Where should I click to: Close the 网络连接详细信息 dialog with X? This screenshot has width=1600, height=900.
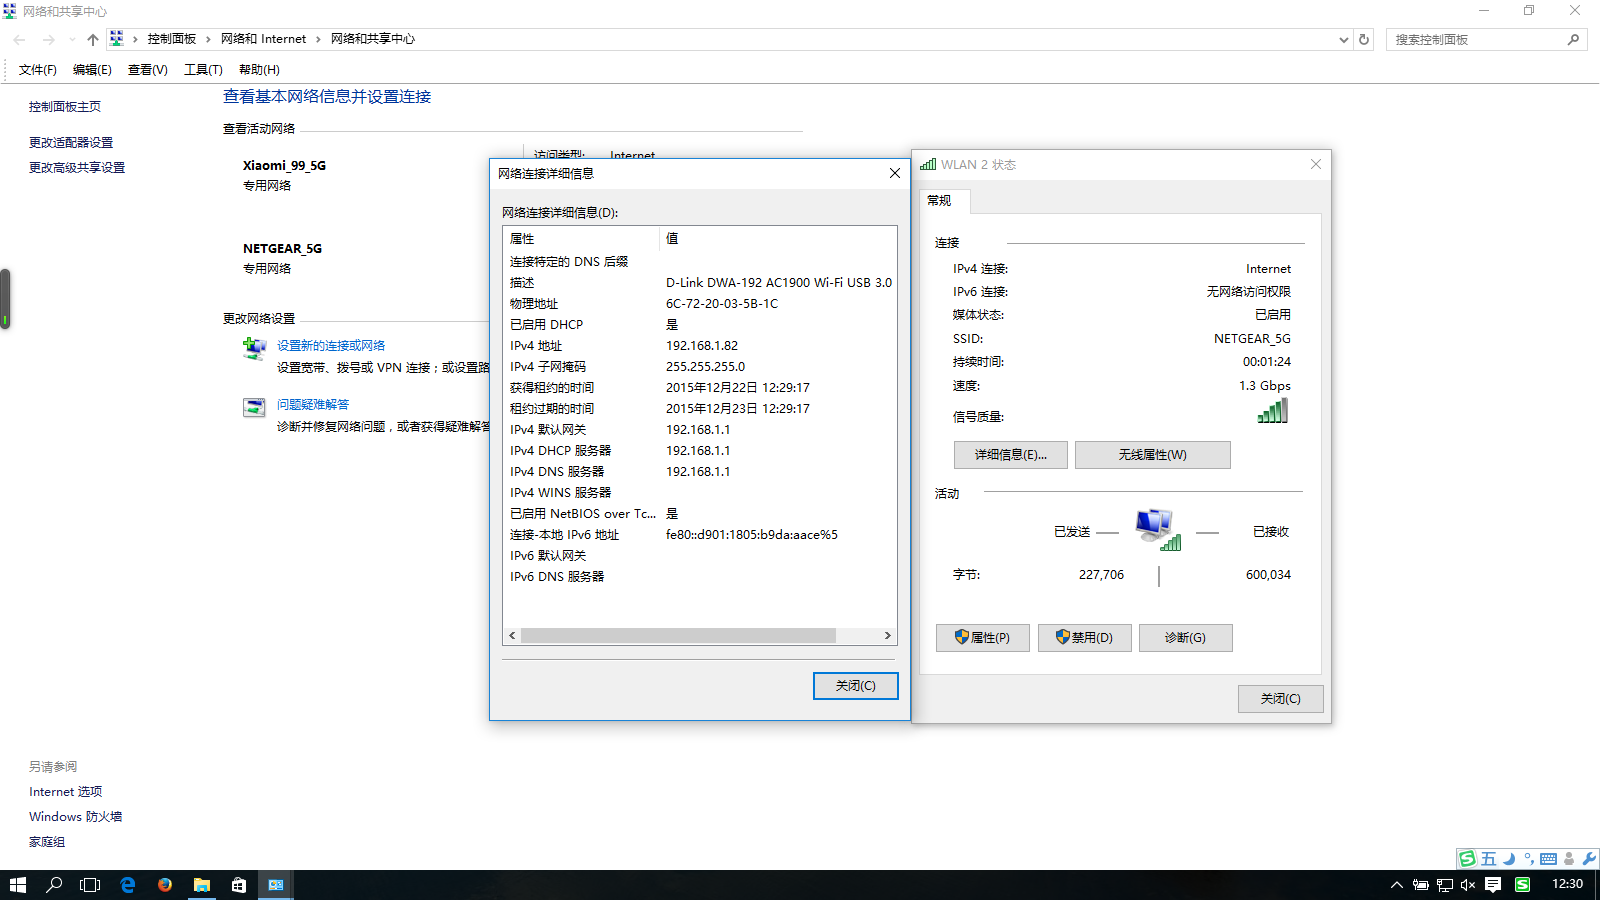895,174
